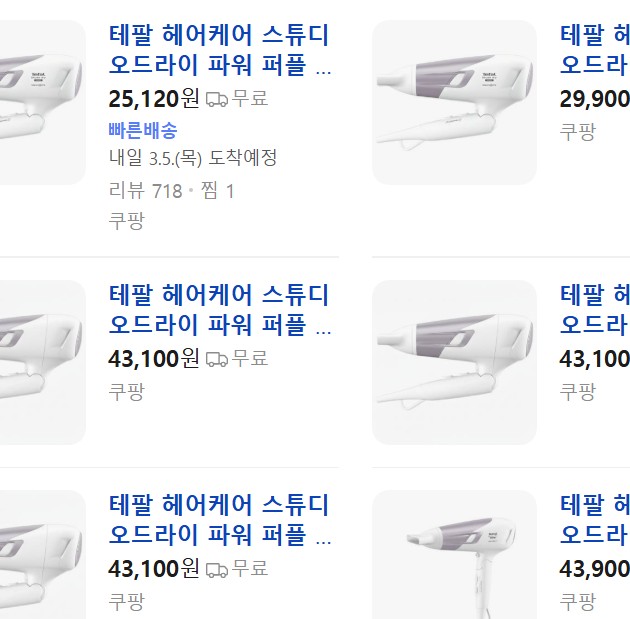
Task: Click the 찜 1 wishlist count
Action: coord(217,190)
